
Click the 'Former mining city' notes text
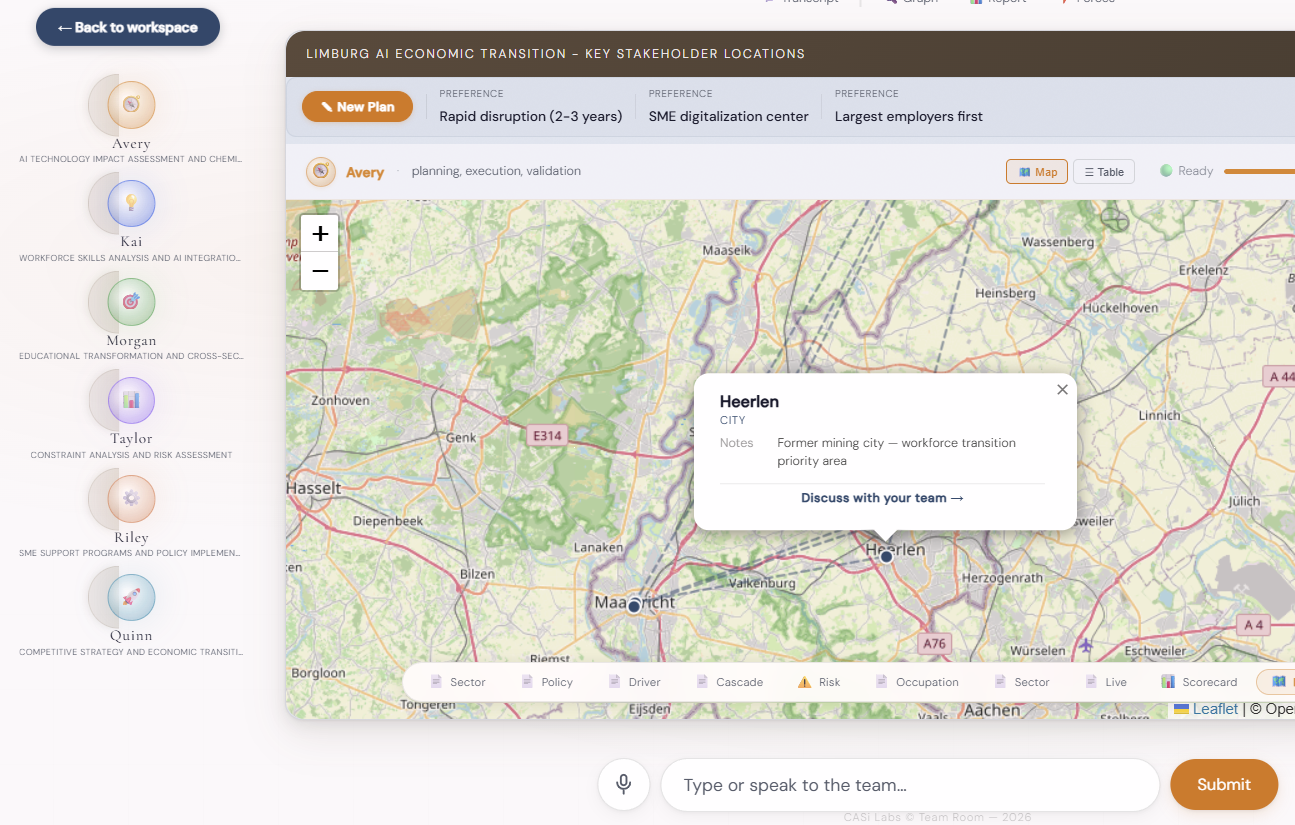[896, 452]
